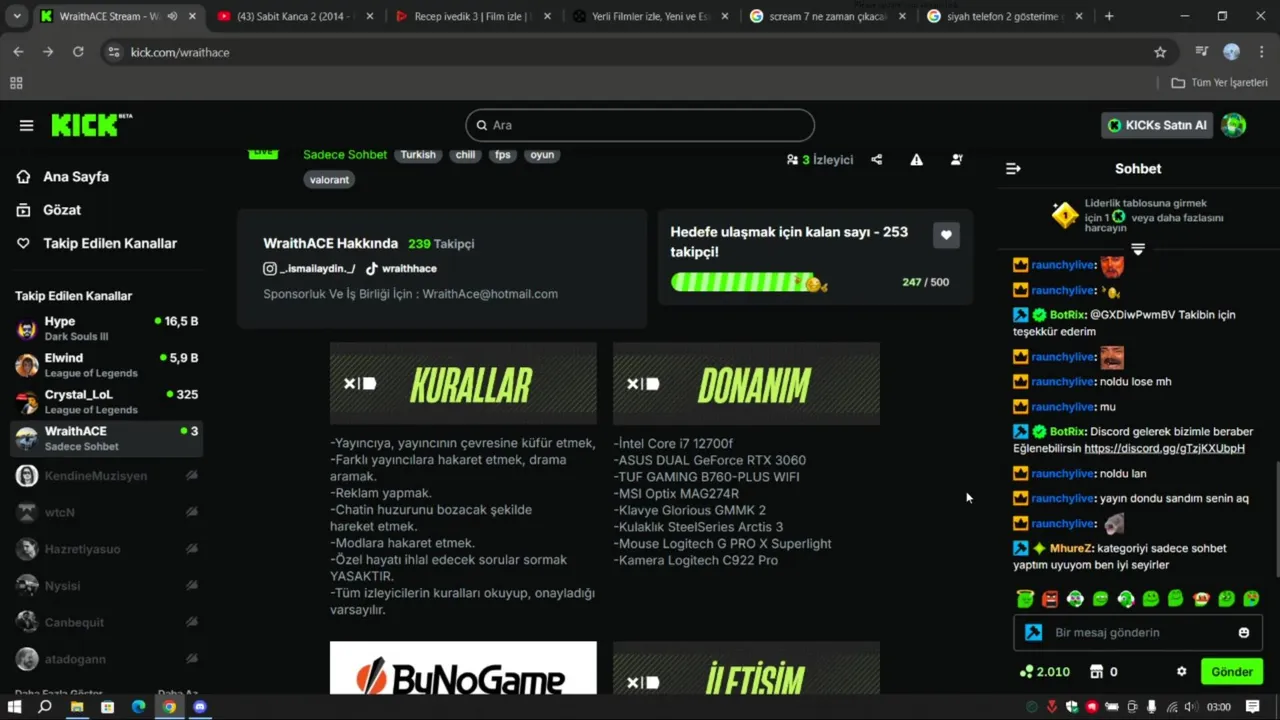Image resolution: width=1280 pixels, height=720 pixels.
Task: Click the follow user icon beside report
Action: (957, 159)
